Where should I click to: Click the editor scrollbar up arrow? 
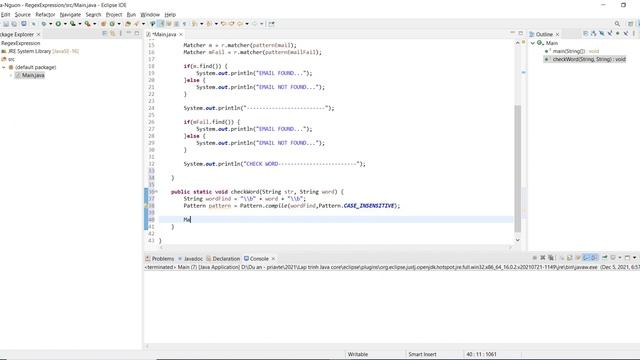point(518,42)
